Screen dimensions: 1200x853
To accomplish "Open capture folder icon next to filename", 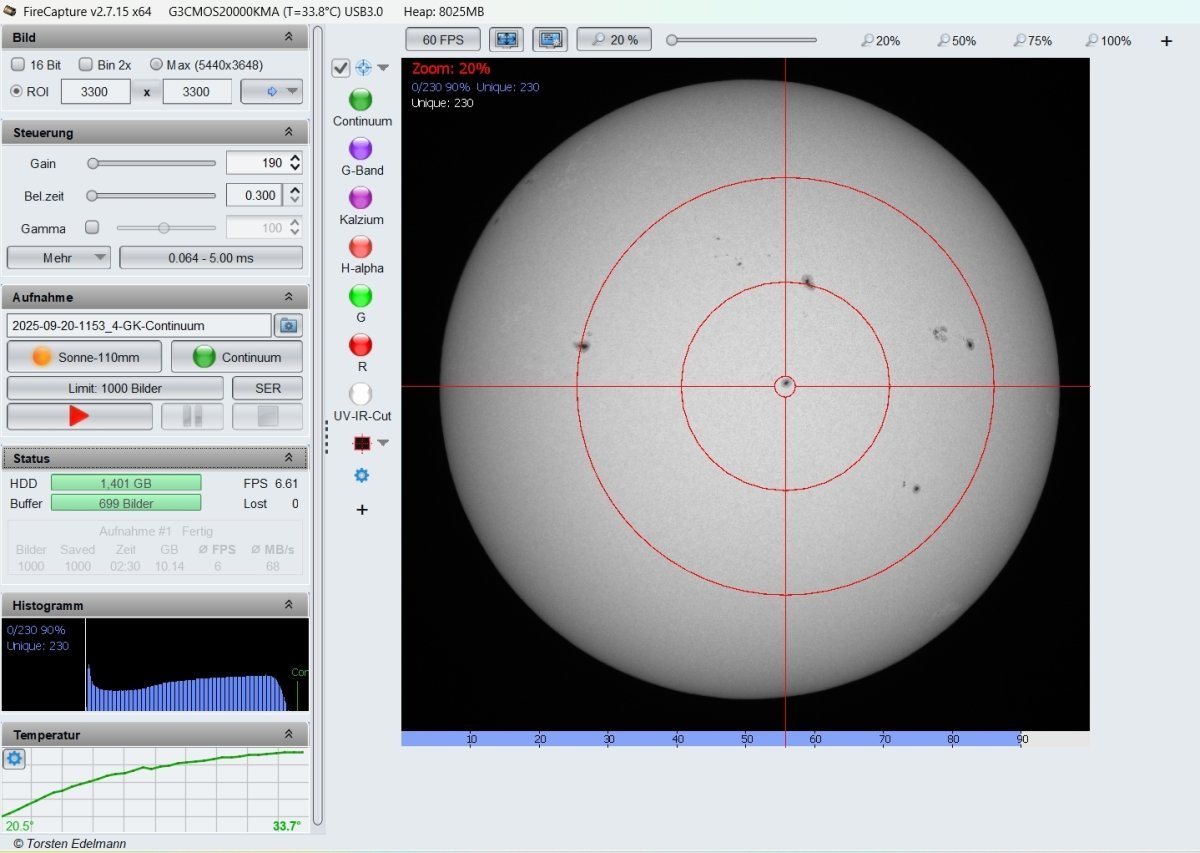I will tap(289, 325).
